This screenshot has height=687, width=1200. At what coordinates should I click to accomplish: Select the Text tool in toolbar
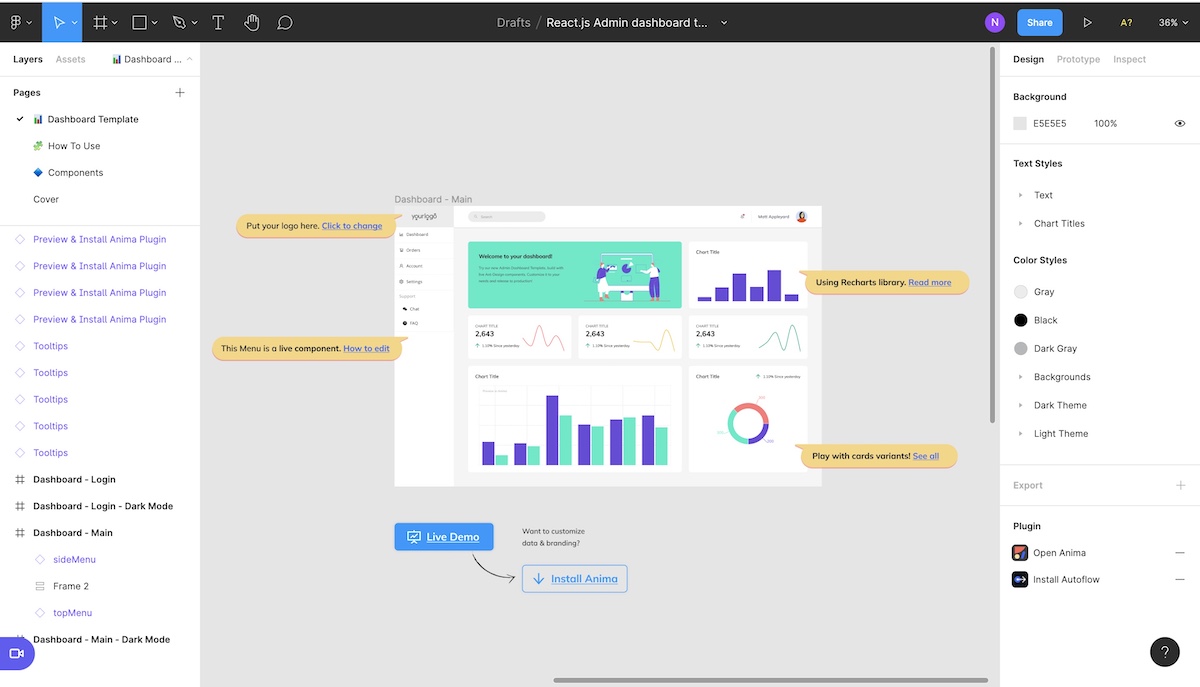[218, 22]
